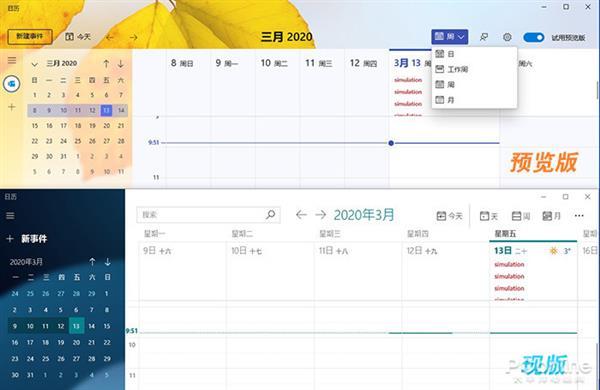Go to the previous week with the left arrow beside 三月 2020

pyautogui.click(x=110, y=37)
